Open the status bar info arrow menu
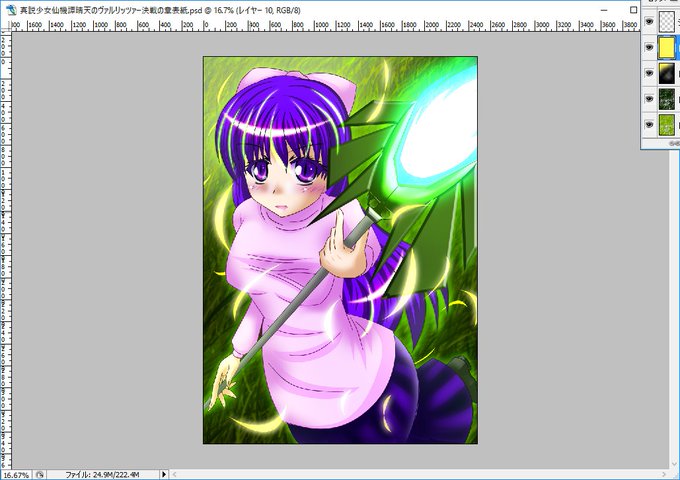Screen dimensions: 680x480 pos(164,474)
